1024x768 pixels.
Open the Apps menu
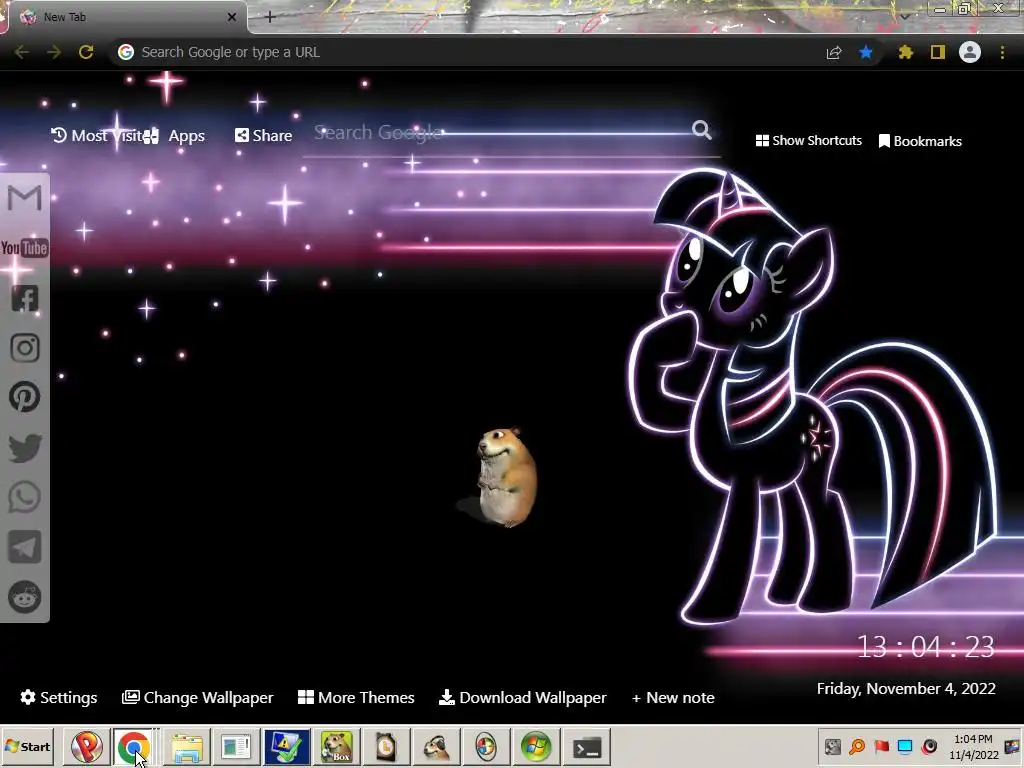click(x=174, y=136)
